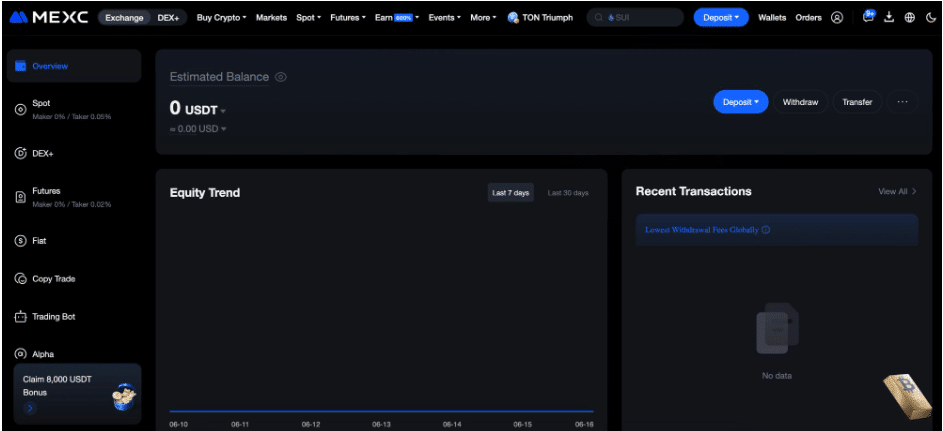The image size is (943, 431).
Task: Select Spot in sidebar
Action: 74,109
